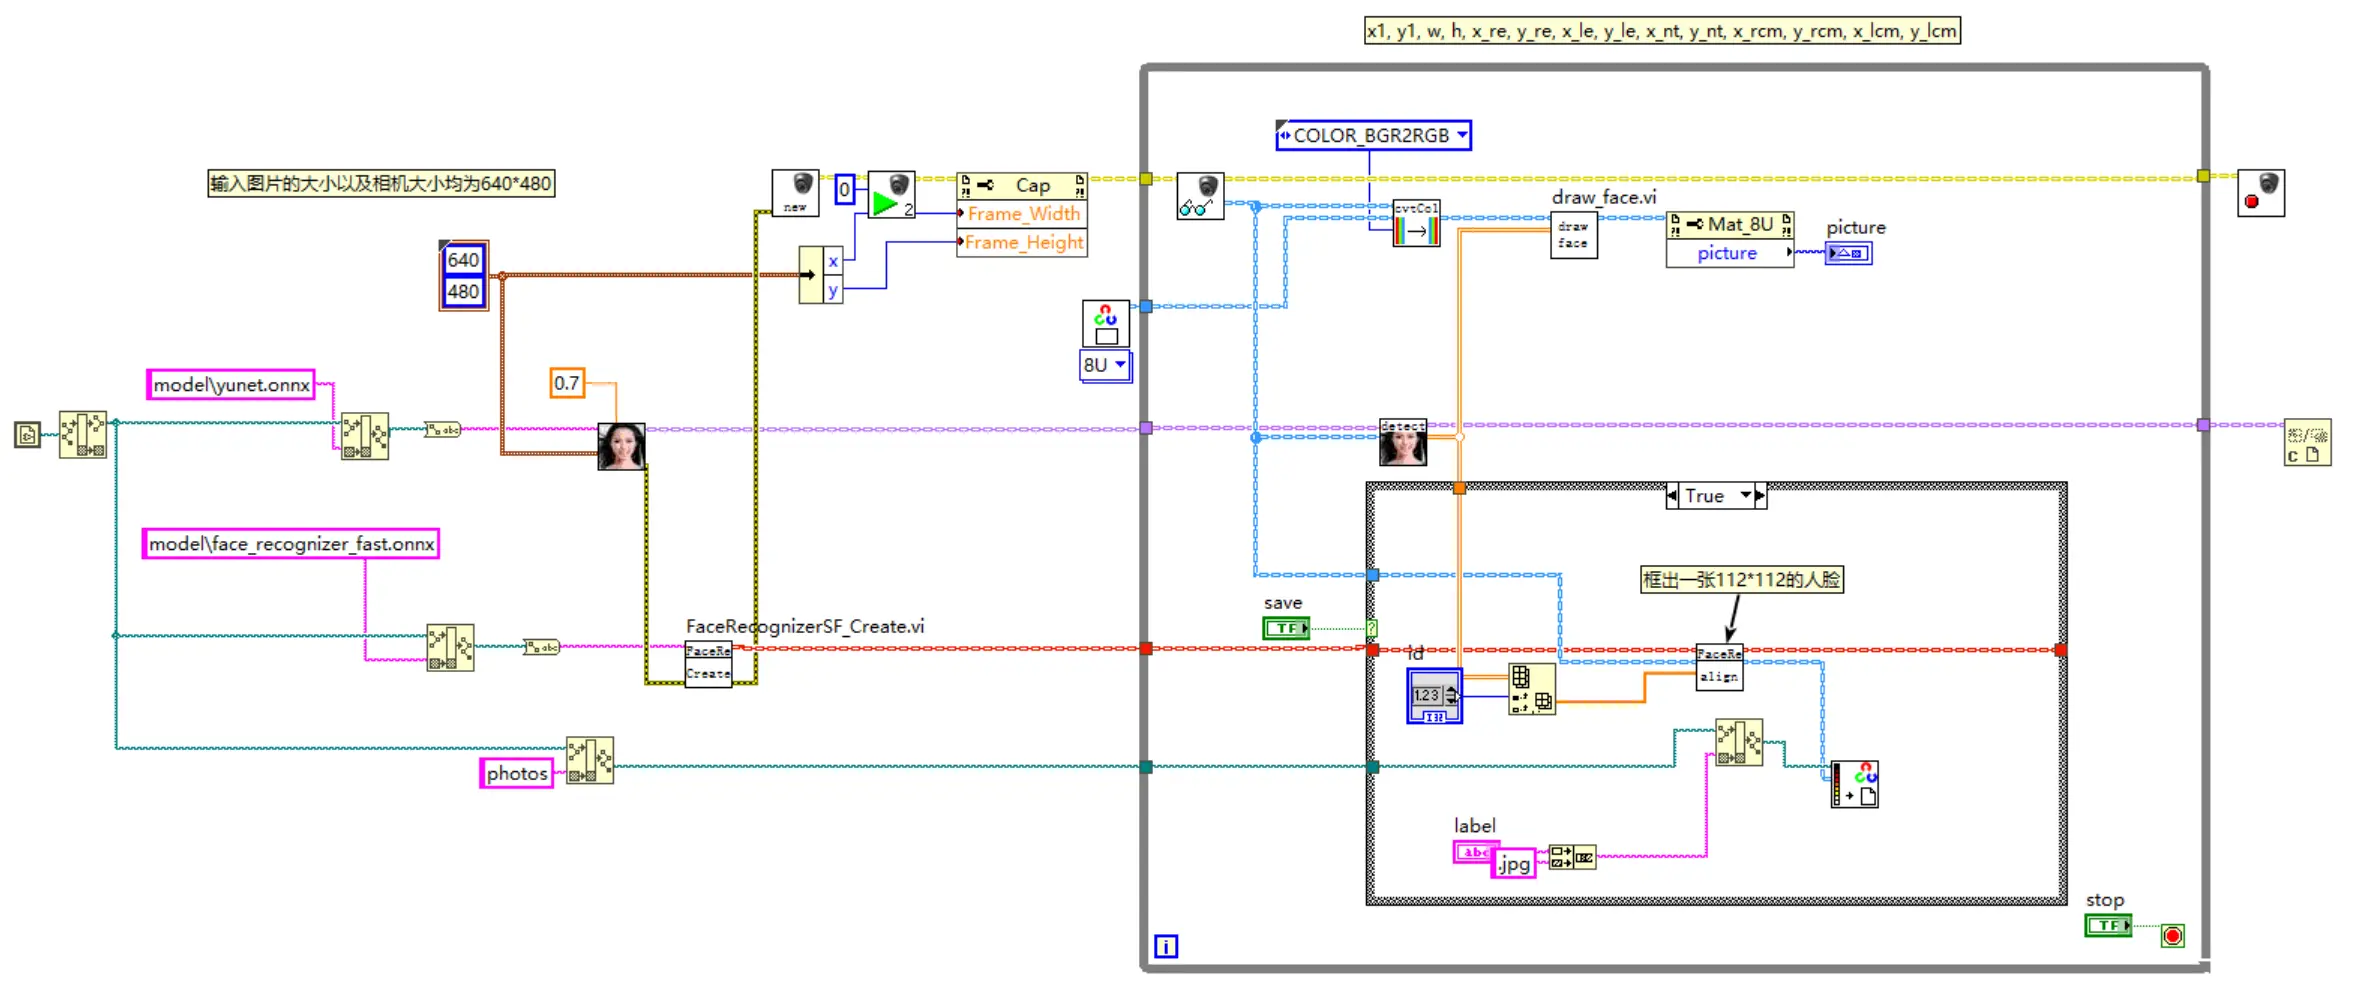Toggle the stop boolean control
2362x985 pixels.
2108,926
